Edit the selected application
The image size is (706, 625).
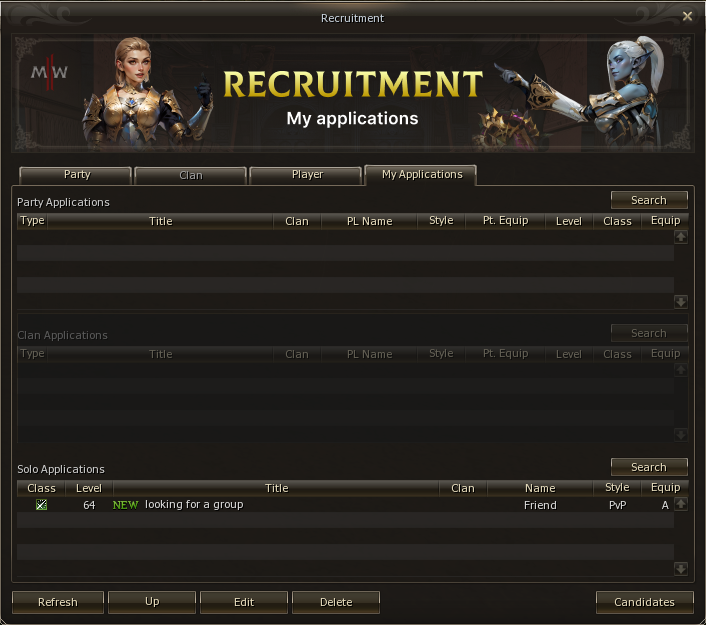(244, 602)
